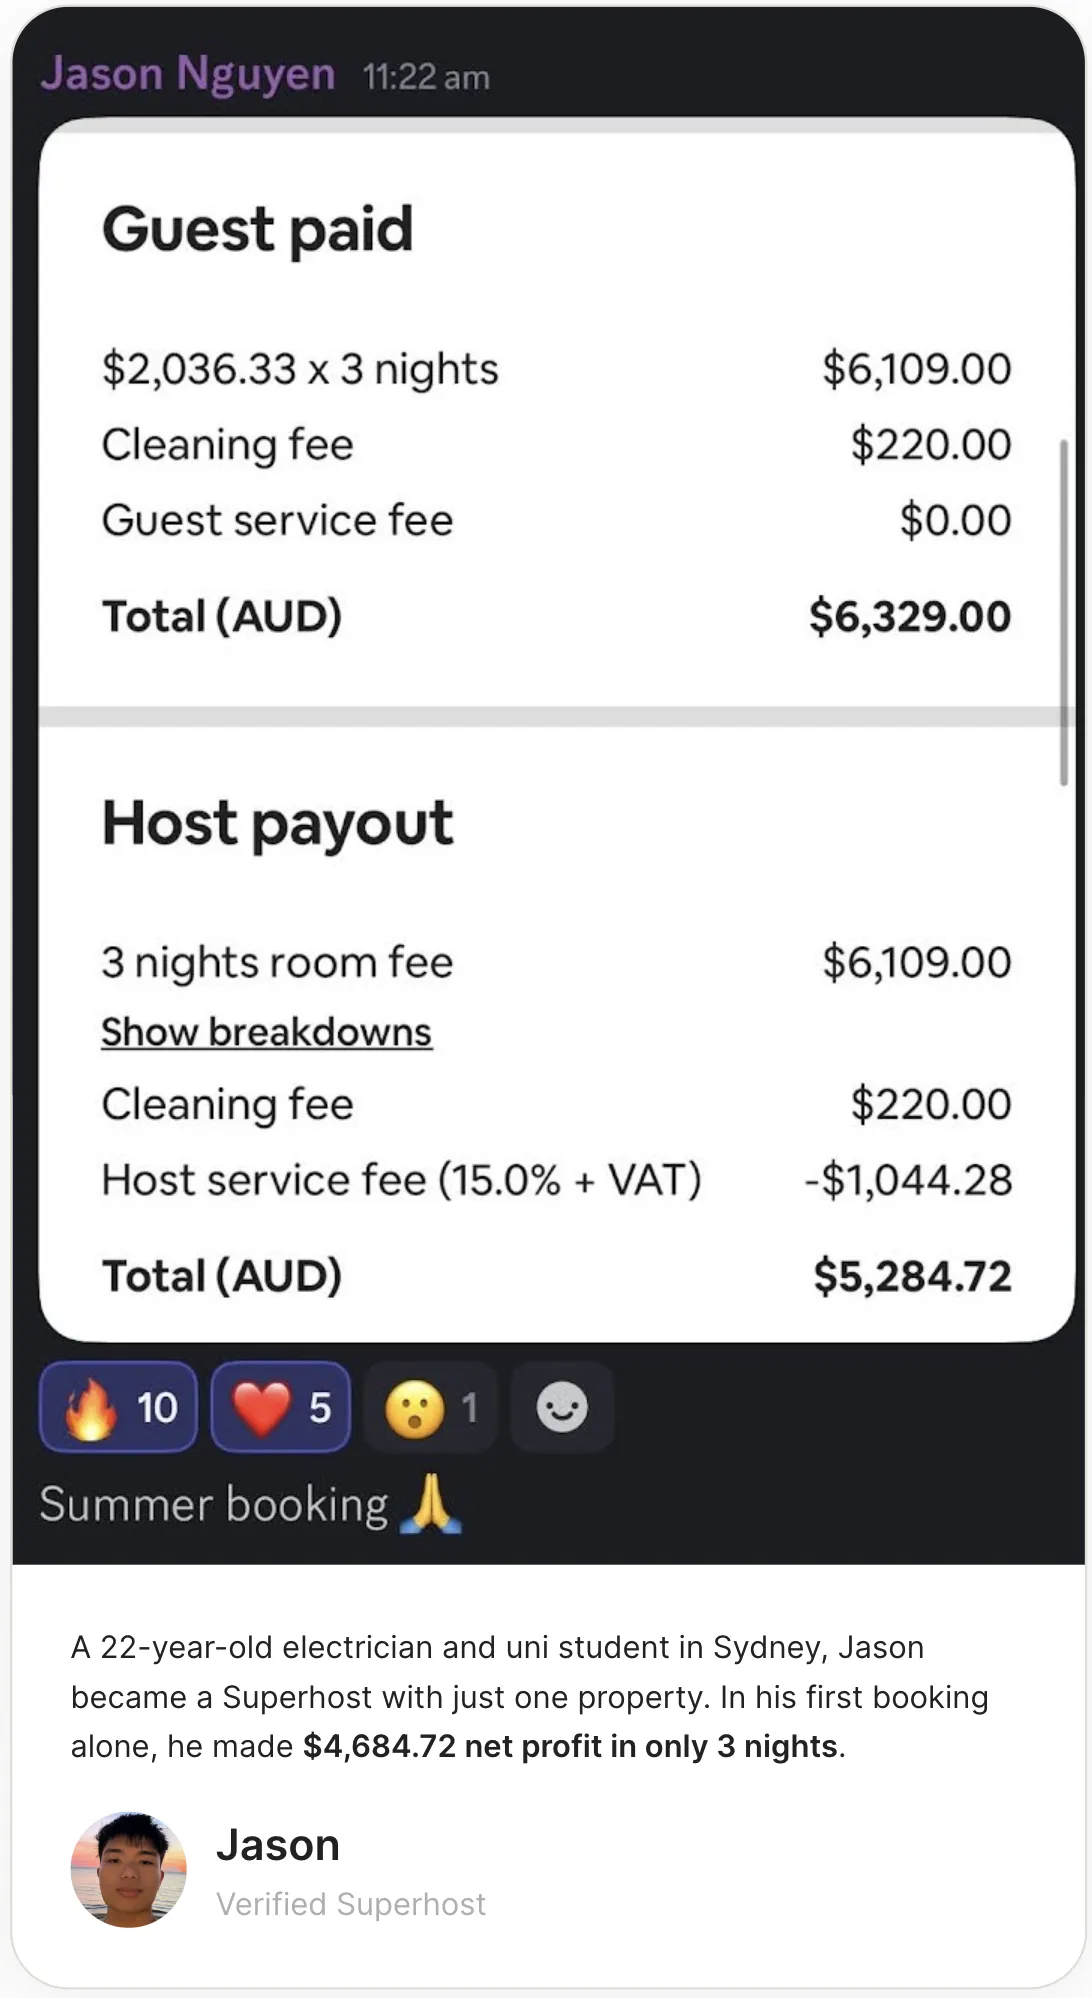Expand the Show breakdowns link

click(x=266, y=1032)
